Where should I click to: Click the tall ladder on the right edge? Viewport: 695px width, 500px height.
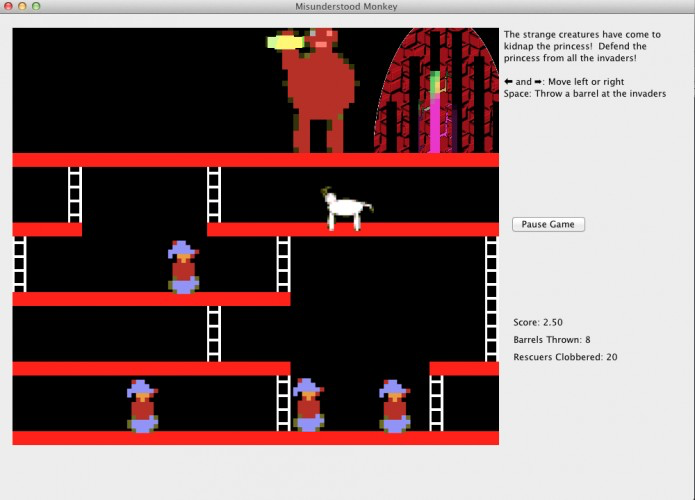click(x=491, y=299)
